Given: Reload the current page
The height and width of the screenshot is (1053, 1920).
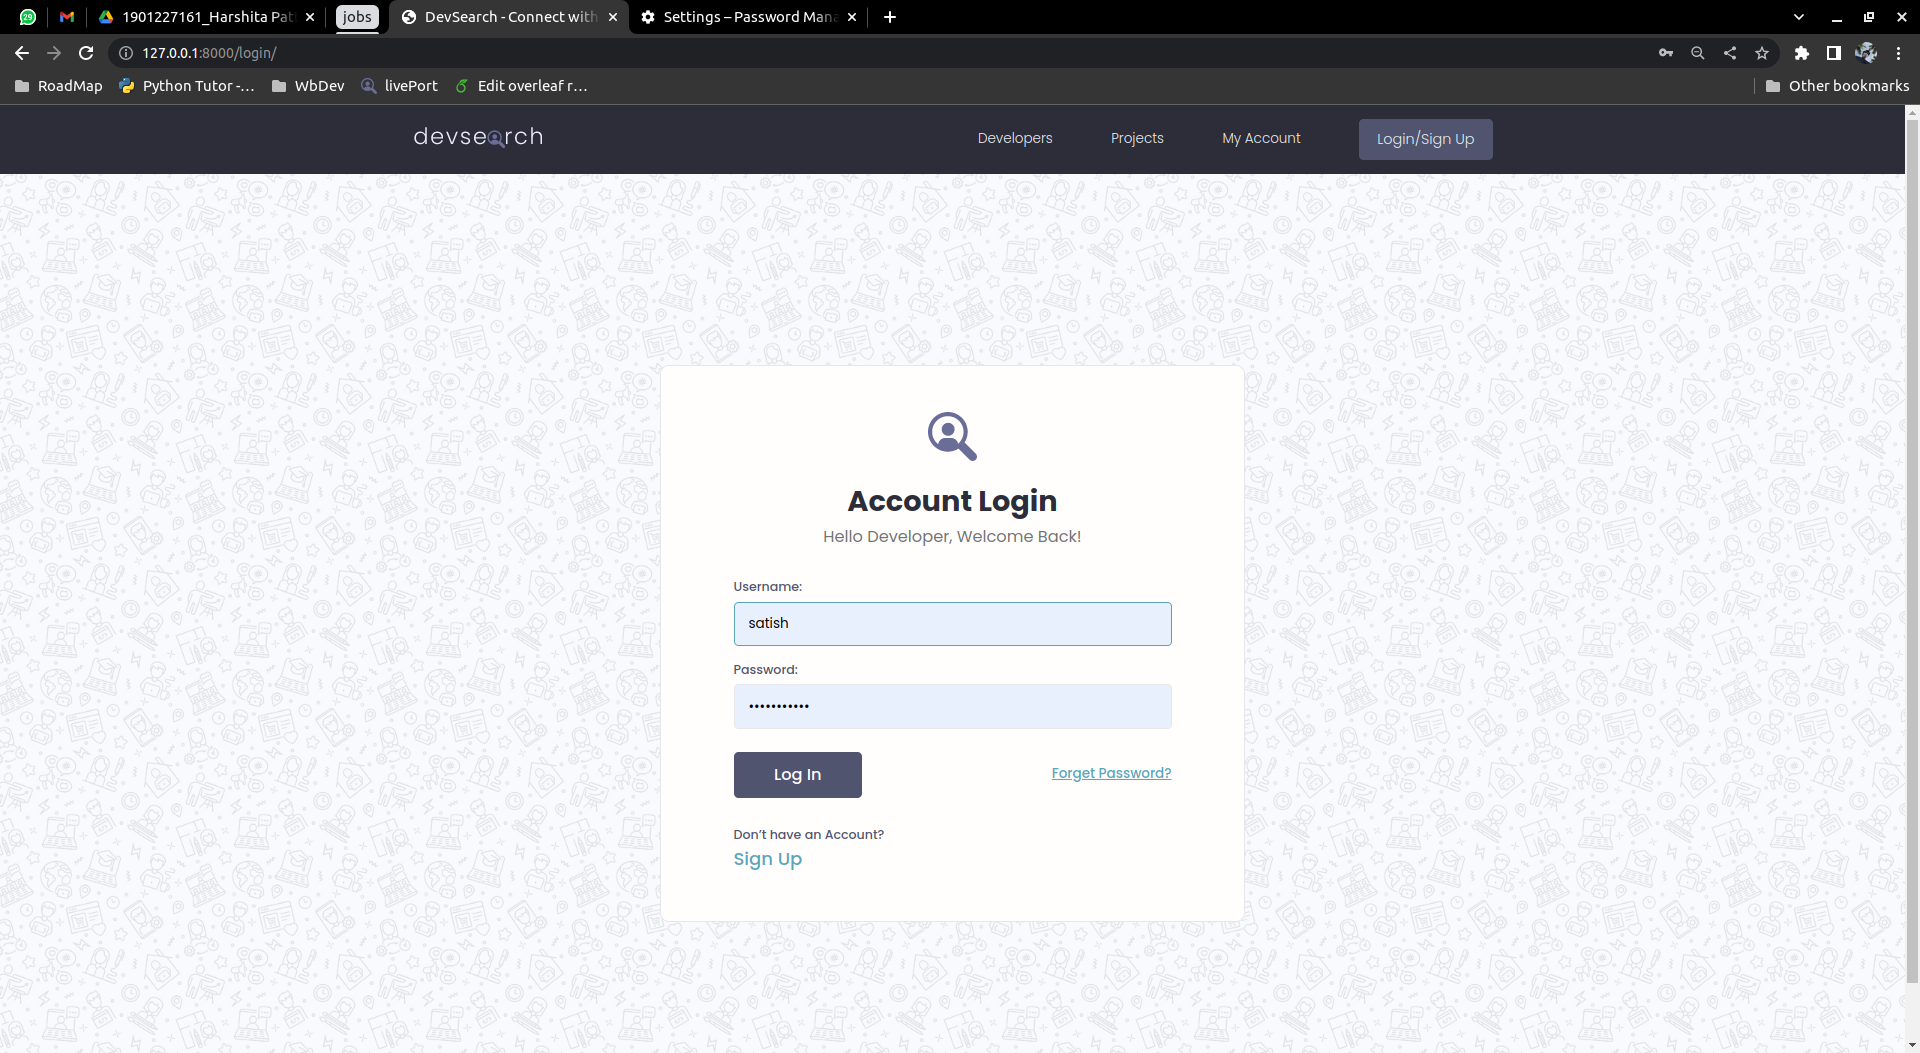Looking at the screenshot, I should (86, 53).
